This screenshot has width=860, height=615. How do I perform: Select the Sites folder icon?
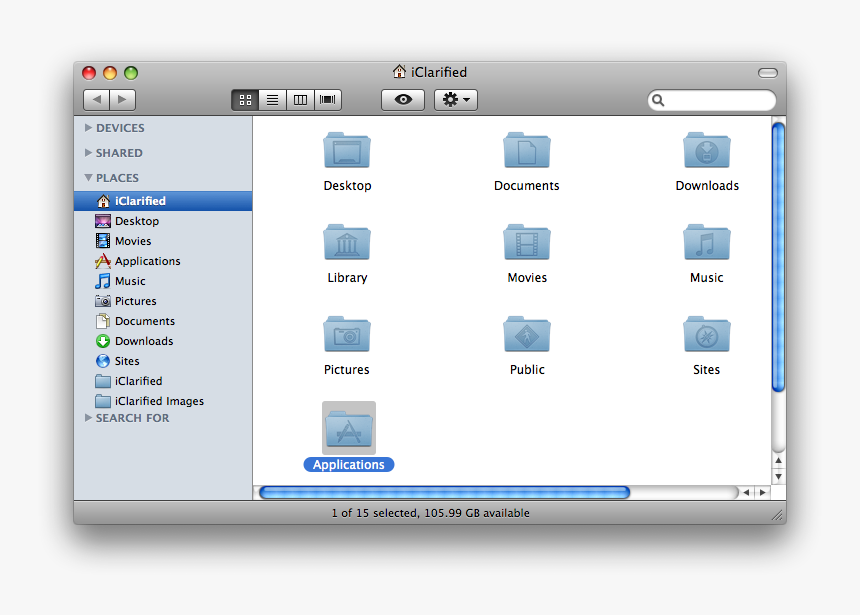pyautogui.click(x=706, y=334)
